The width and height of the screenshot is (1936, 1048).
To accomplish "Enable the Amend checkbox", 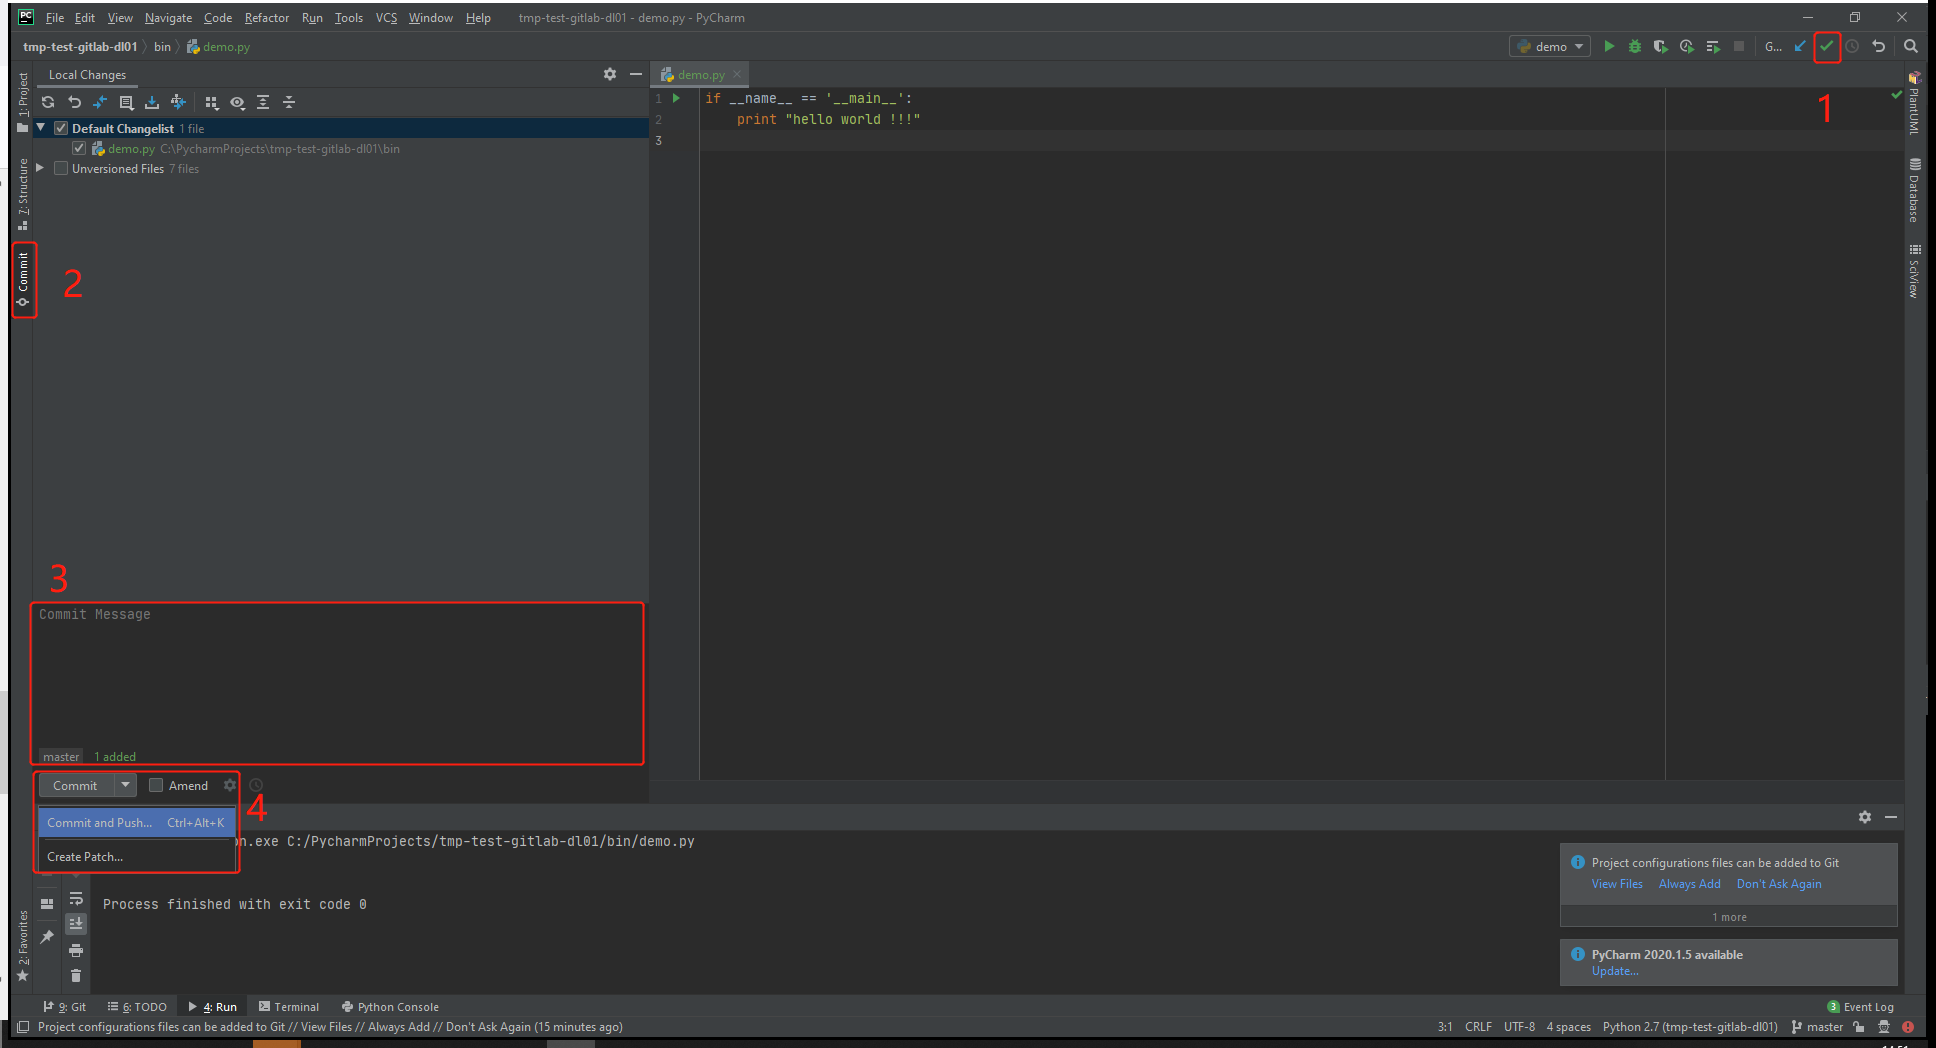I will (x=156, y=785).
